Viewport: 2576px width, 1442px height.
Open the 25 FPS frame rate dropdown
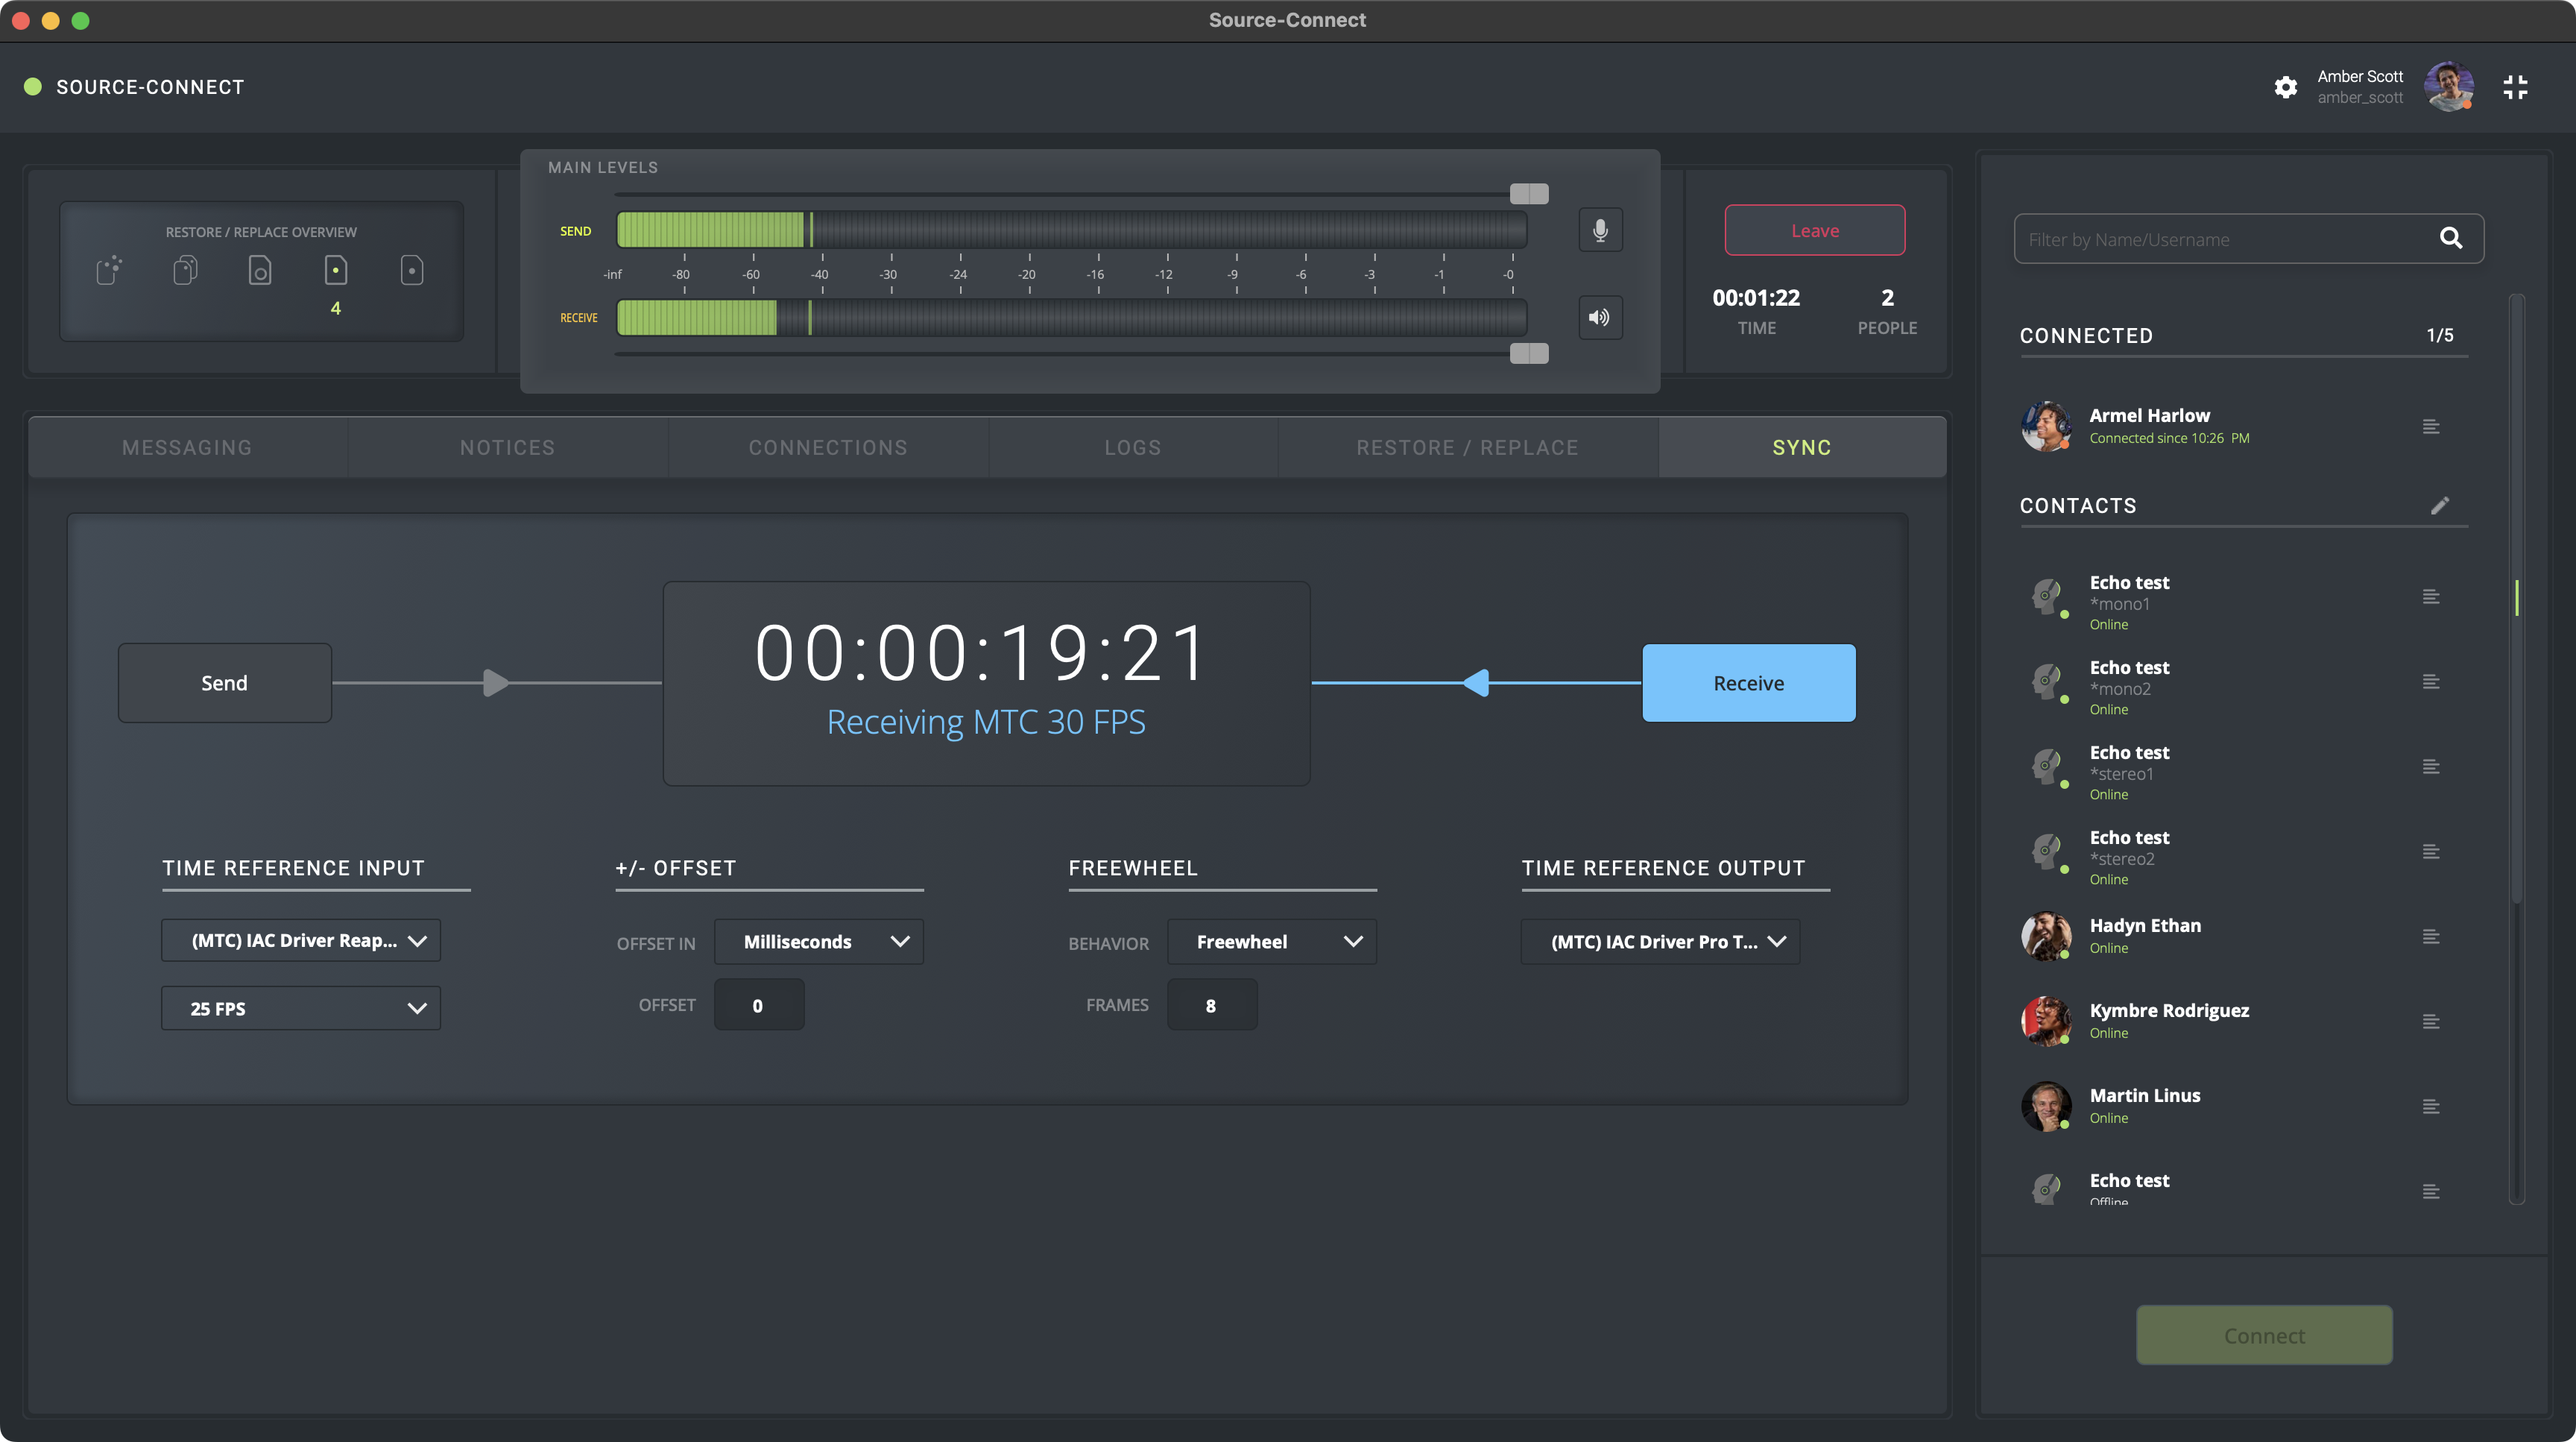301,1008
